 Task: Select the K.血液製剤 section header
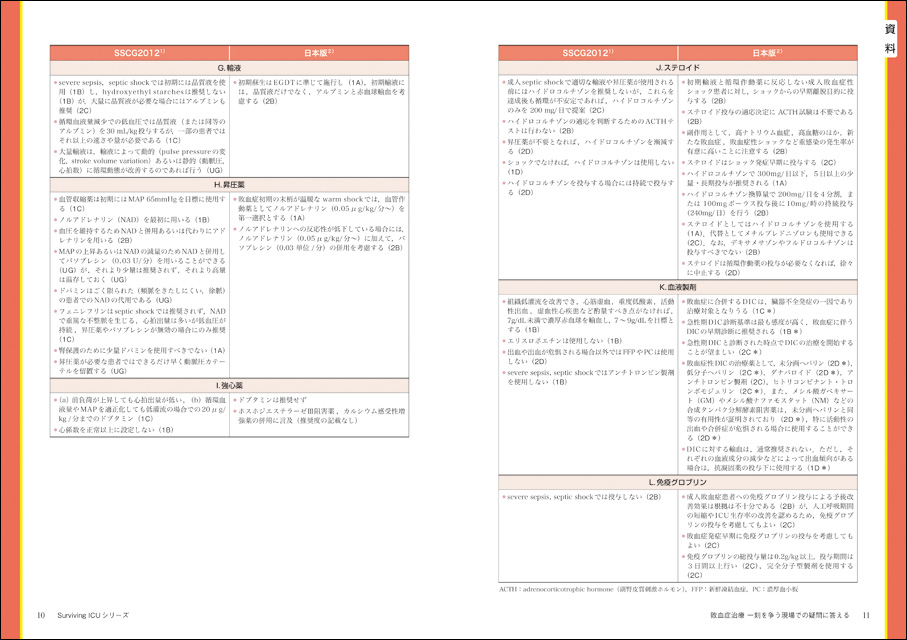(677, 287)
